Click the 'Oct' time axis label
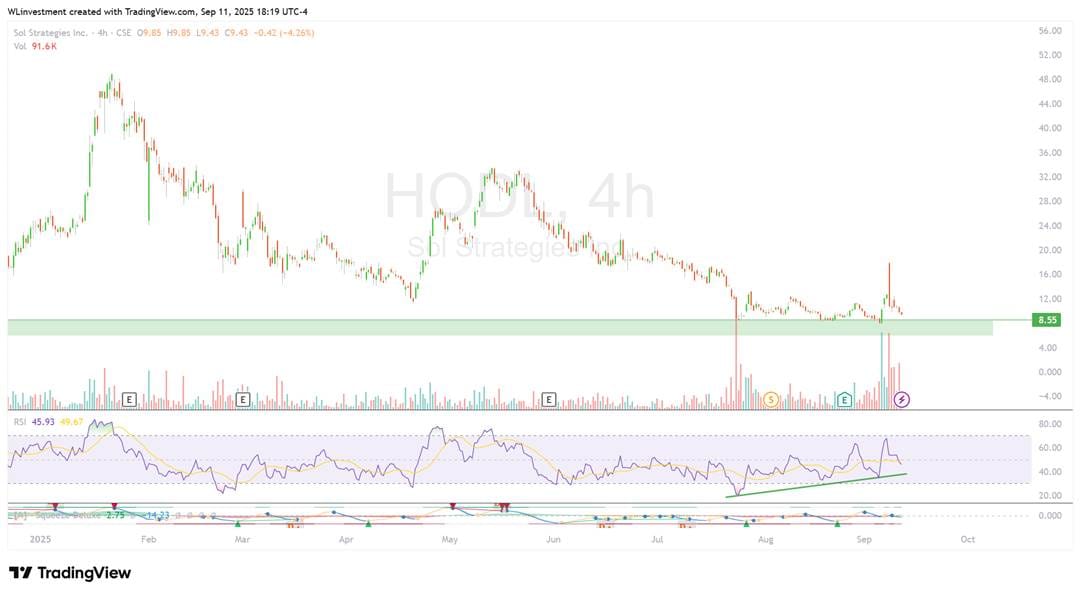The height and width of the screenshot is (596, 1081). [x=968, y=540]
